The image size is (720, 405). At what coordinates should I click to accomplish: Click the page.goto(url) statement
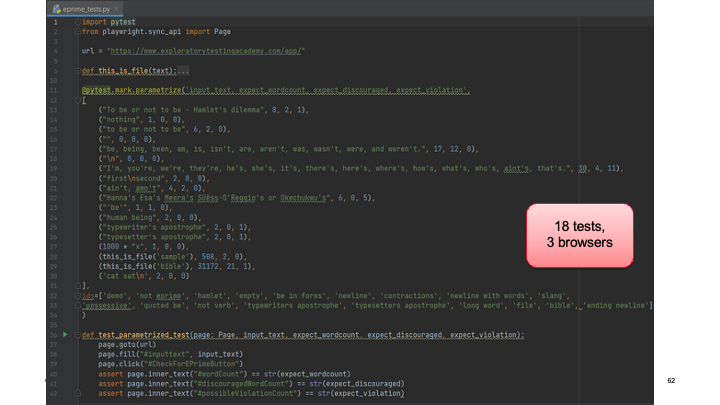coord(127,344)
